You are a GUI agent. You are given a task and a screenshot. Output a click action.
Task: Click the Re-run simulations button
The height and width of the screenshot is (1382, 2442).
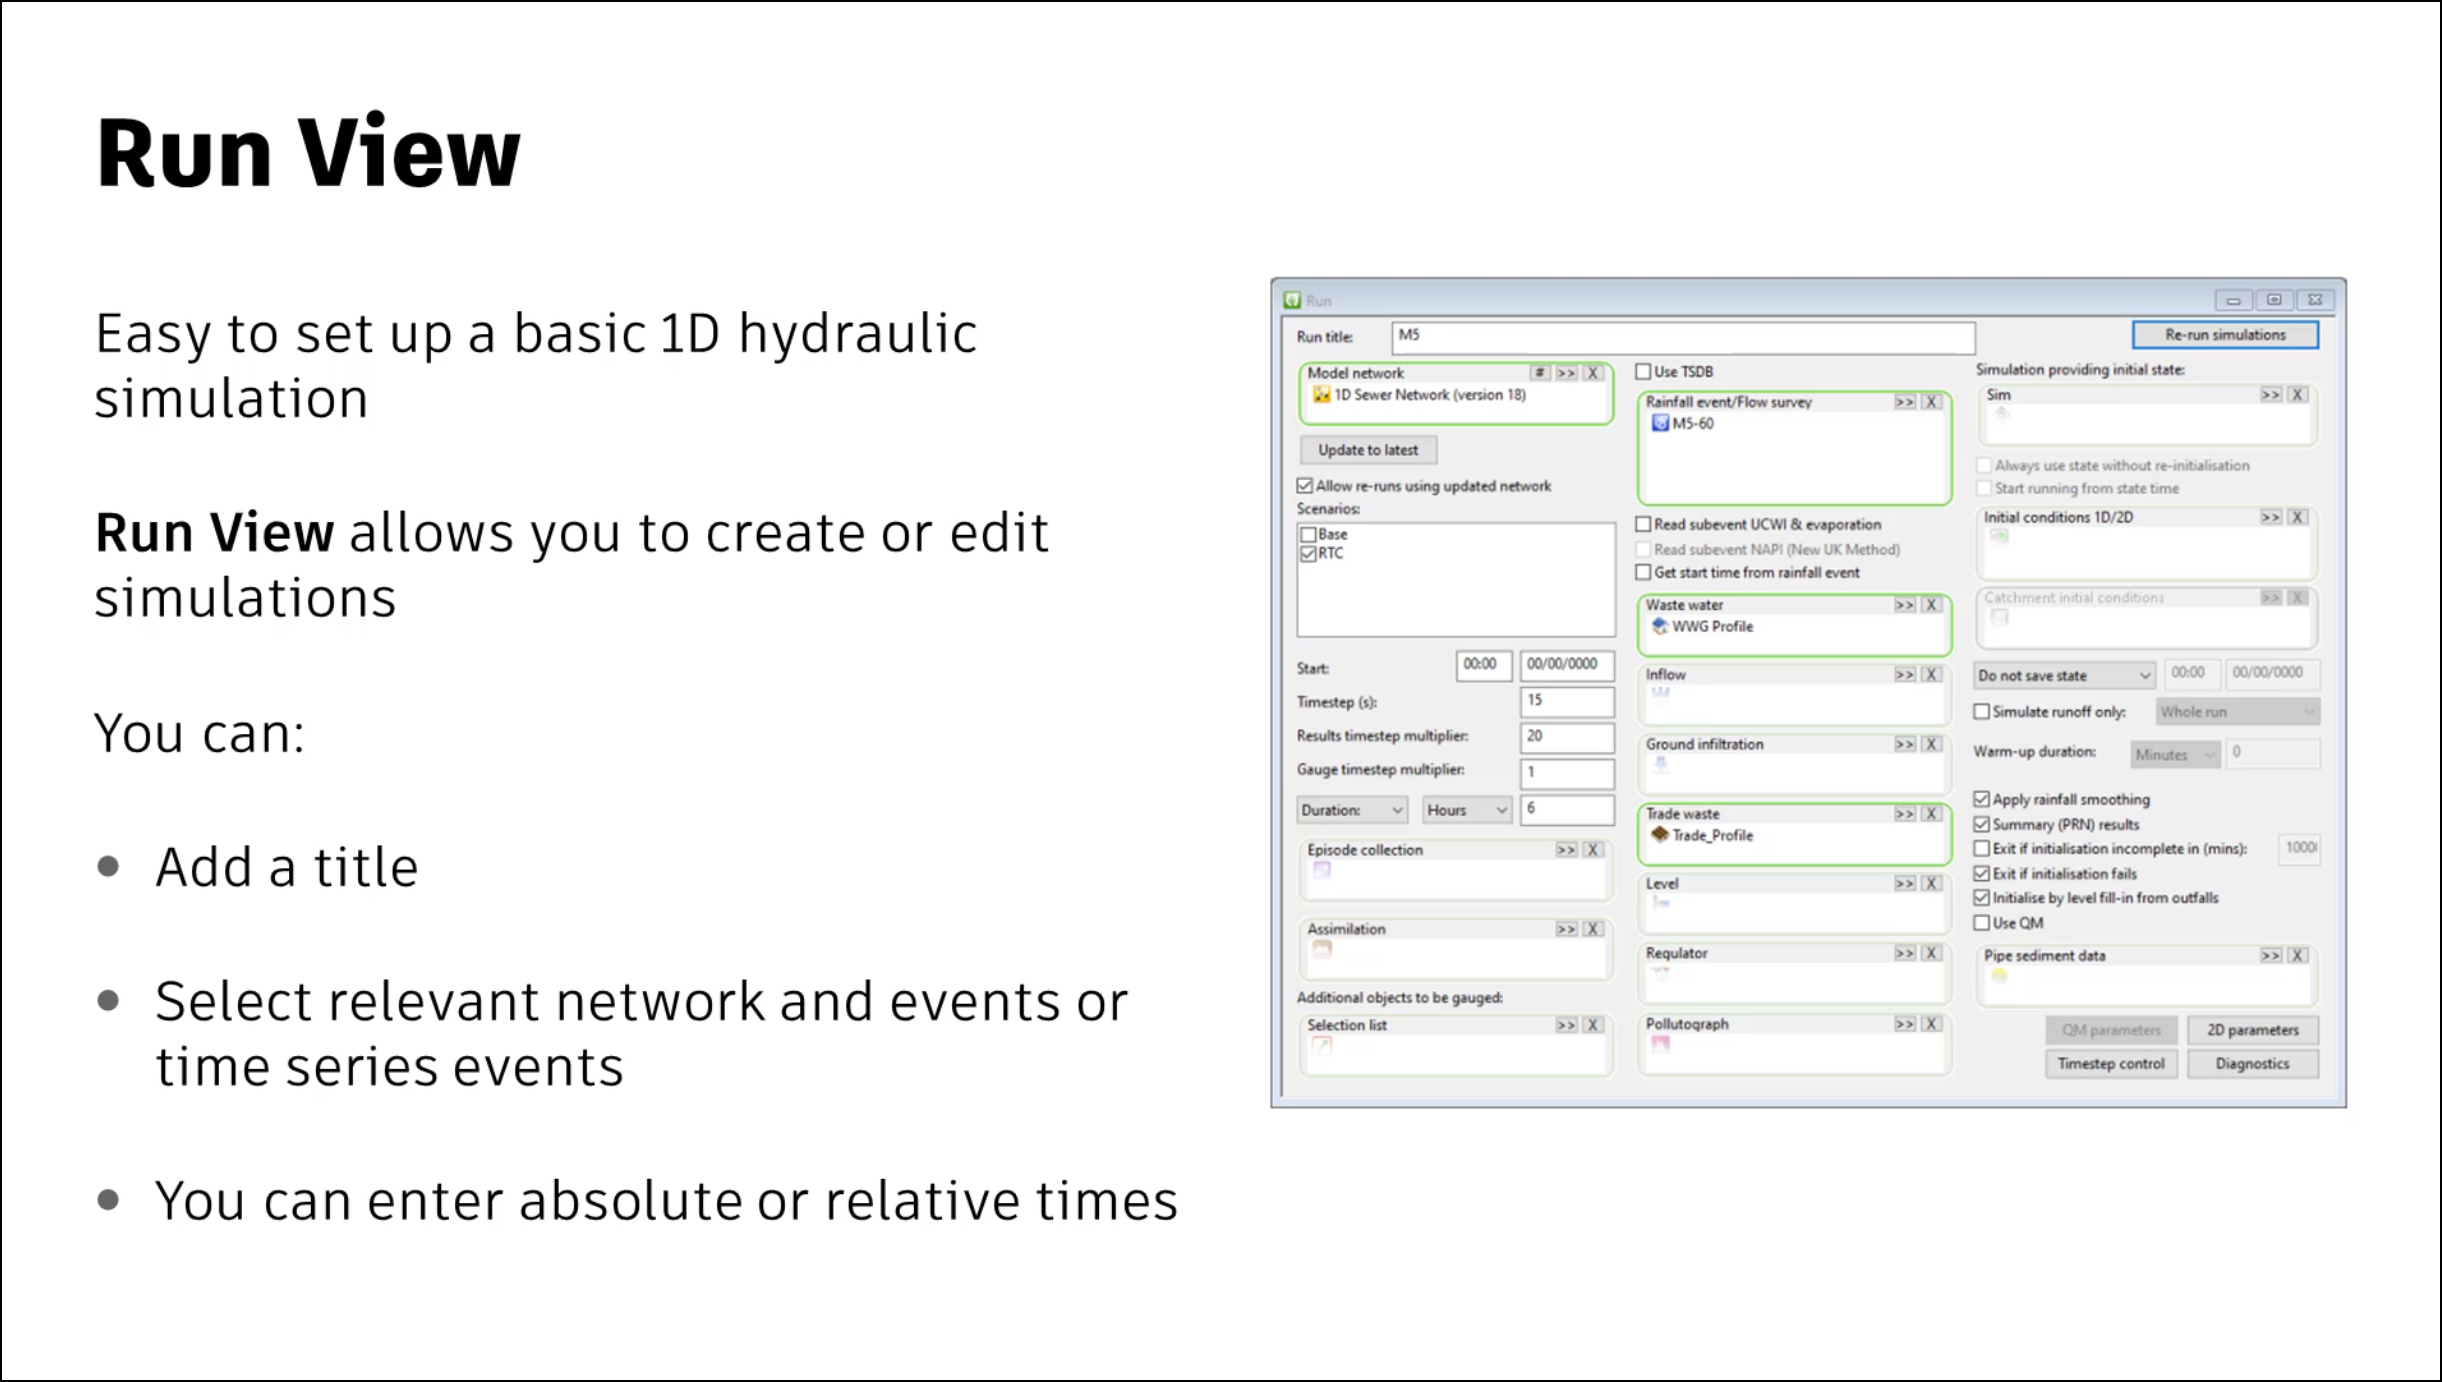tap(2222, 335)
